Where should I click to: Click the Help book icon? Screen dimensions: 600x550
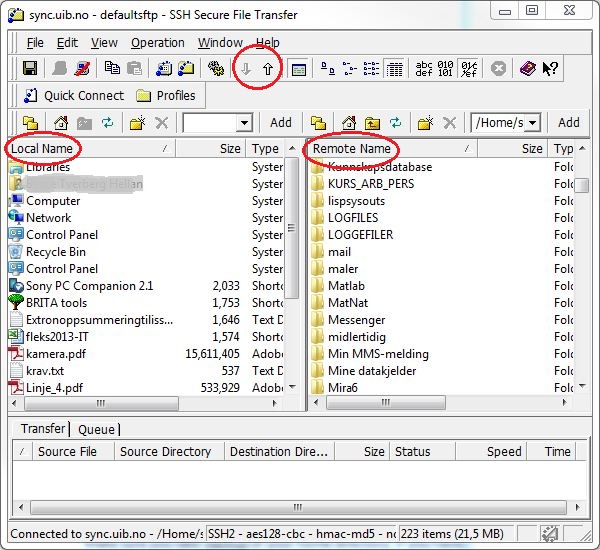527,69
